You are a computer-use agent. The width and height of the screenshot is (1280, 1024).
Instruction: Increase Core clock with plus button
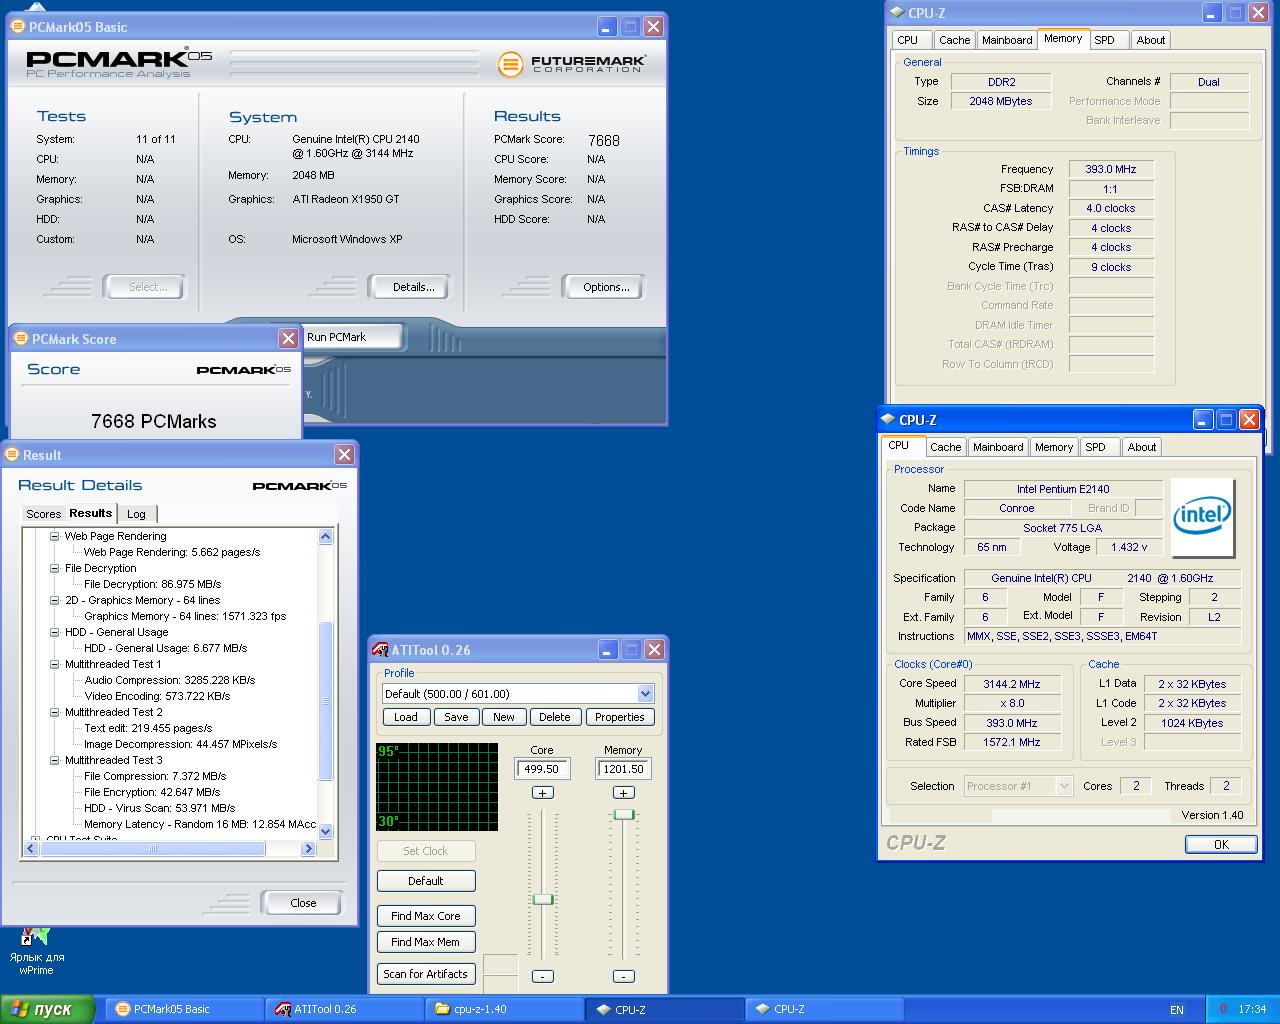pos(542,793)
